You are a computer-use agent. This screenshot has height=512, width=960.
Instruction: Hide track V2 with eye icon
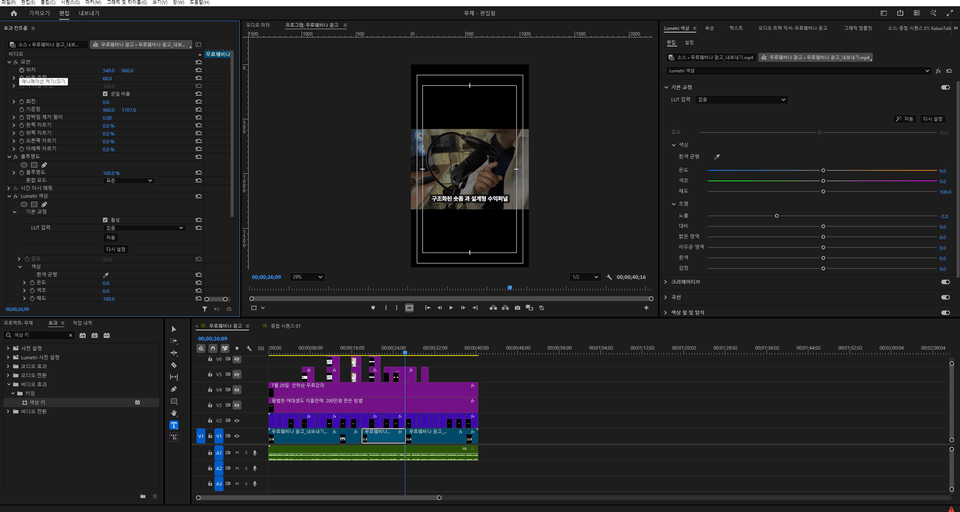237,421
